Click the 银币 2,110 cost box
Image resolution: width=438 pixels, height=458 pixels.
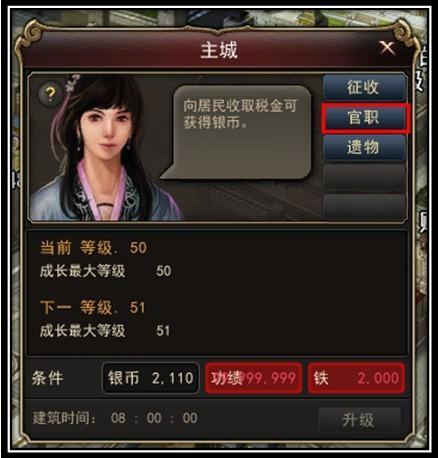(151, 378)
